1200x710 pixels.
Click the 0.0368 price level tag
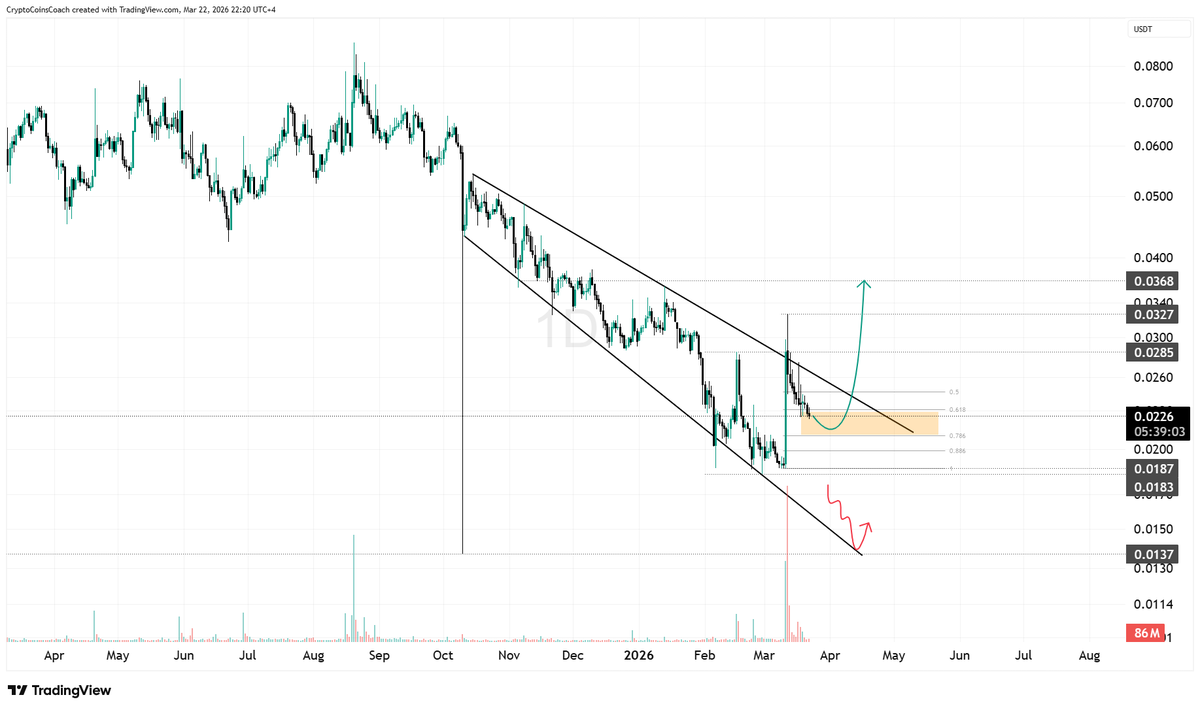[1152, 282]
